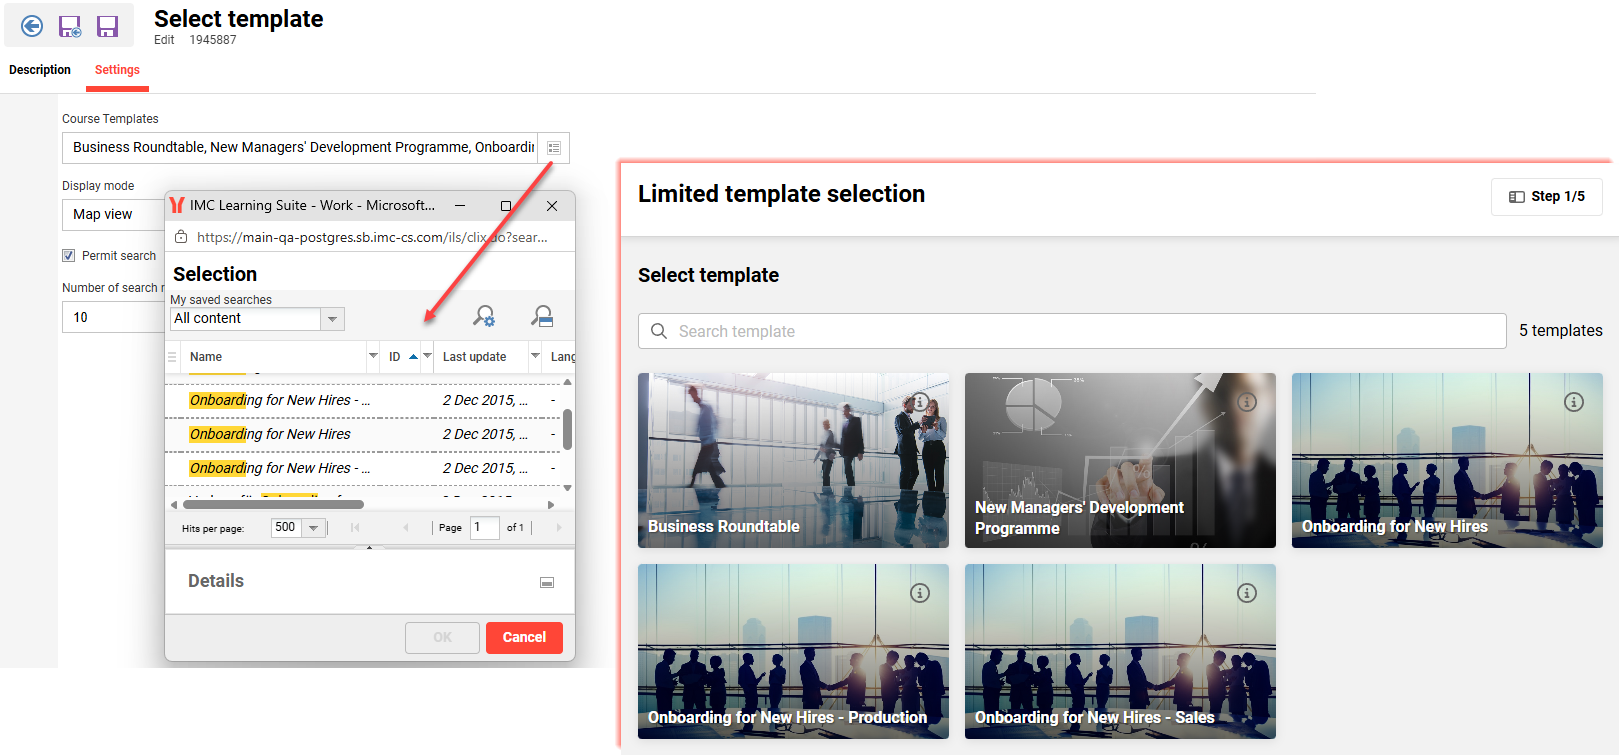This screenshot has height=755, width=1619.
Task: Minimize the Details panel
Action: click(547, 582)
